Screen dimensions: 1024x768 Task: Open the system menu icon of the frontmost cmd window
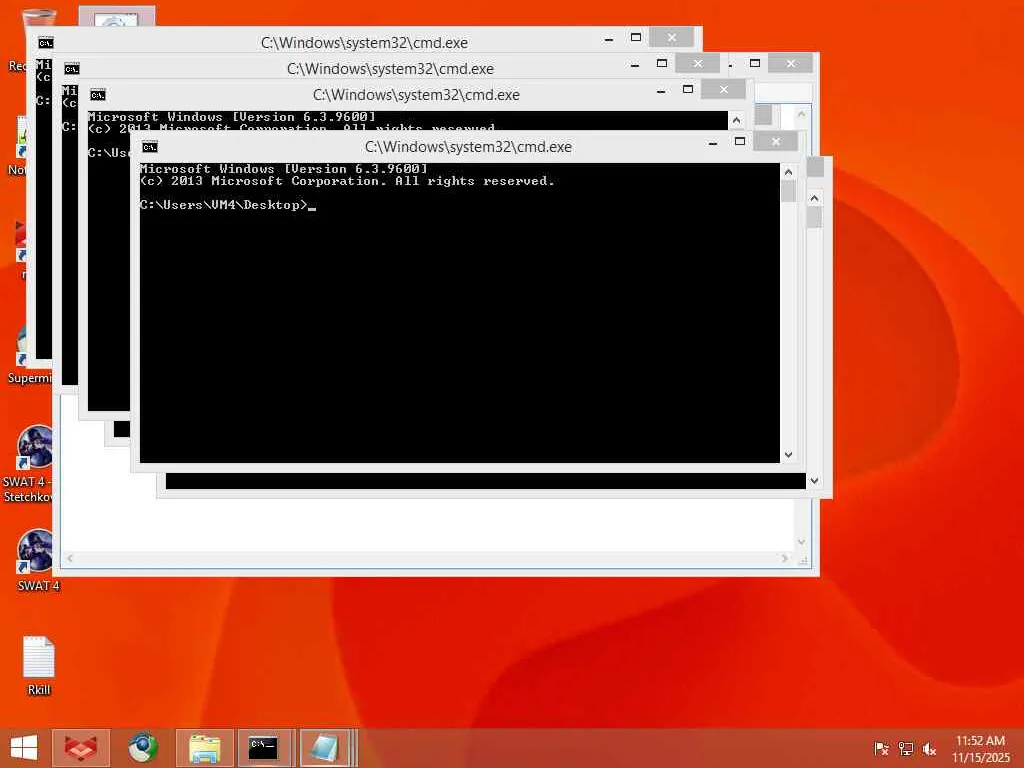point(150,147)
